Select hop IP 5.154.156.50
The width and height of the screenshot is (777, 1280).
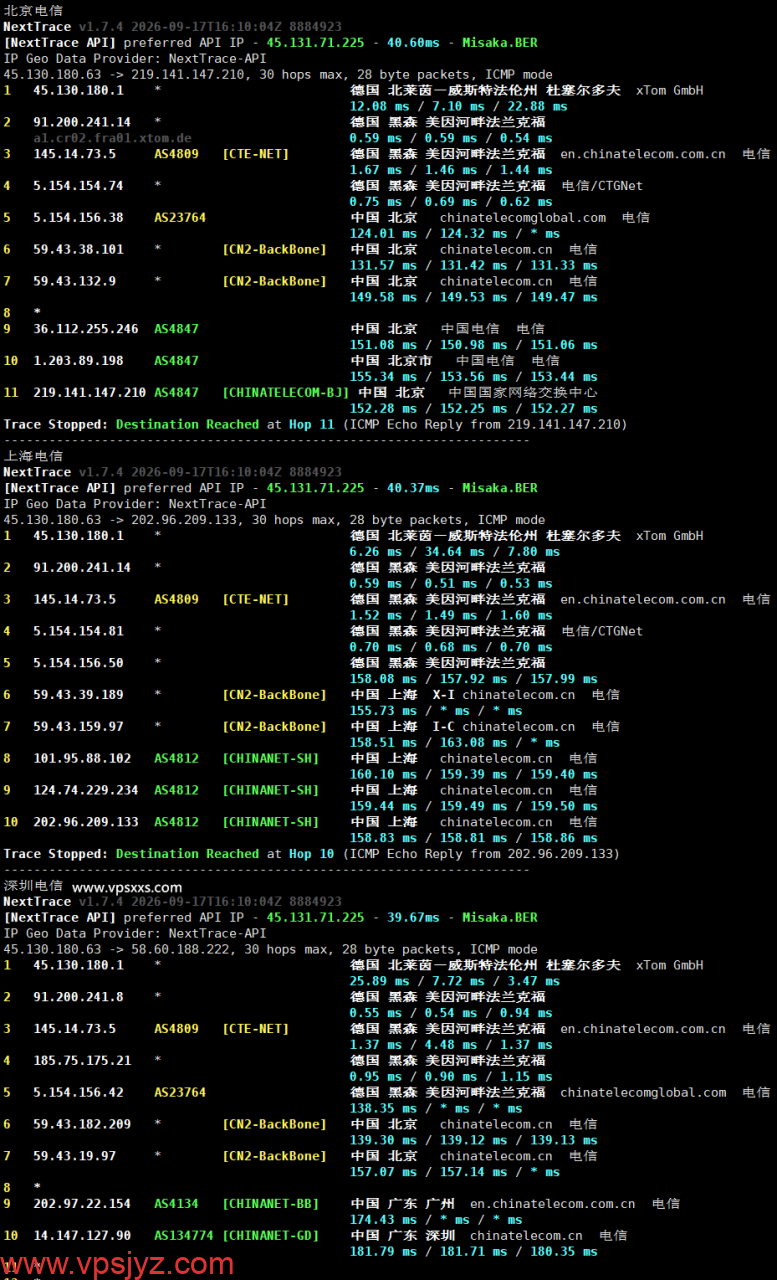coord(78,663)
